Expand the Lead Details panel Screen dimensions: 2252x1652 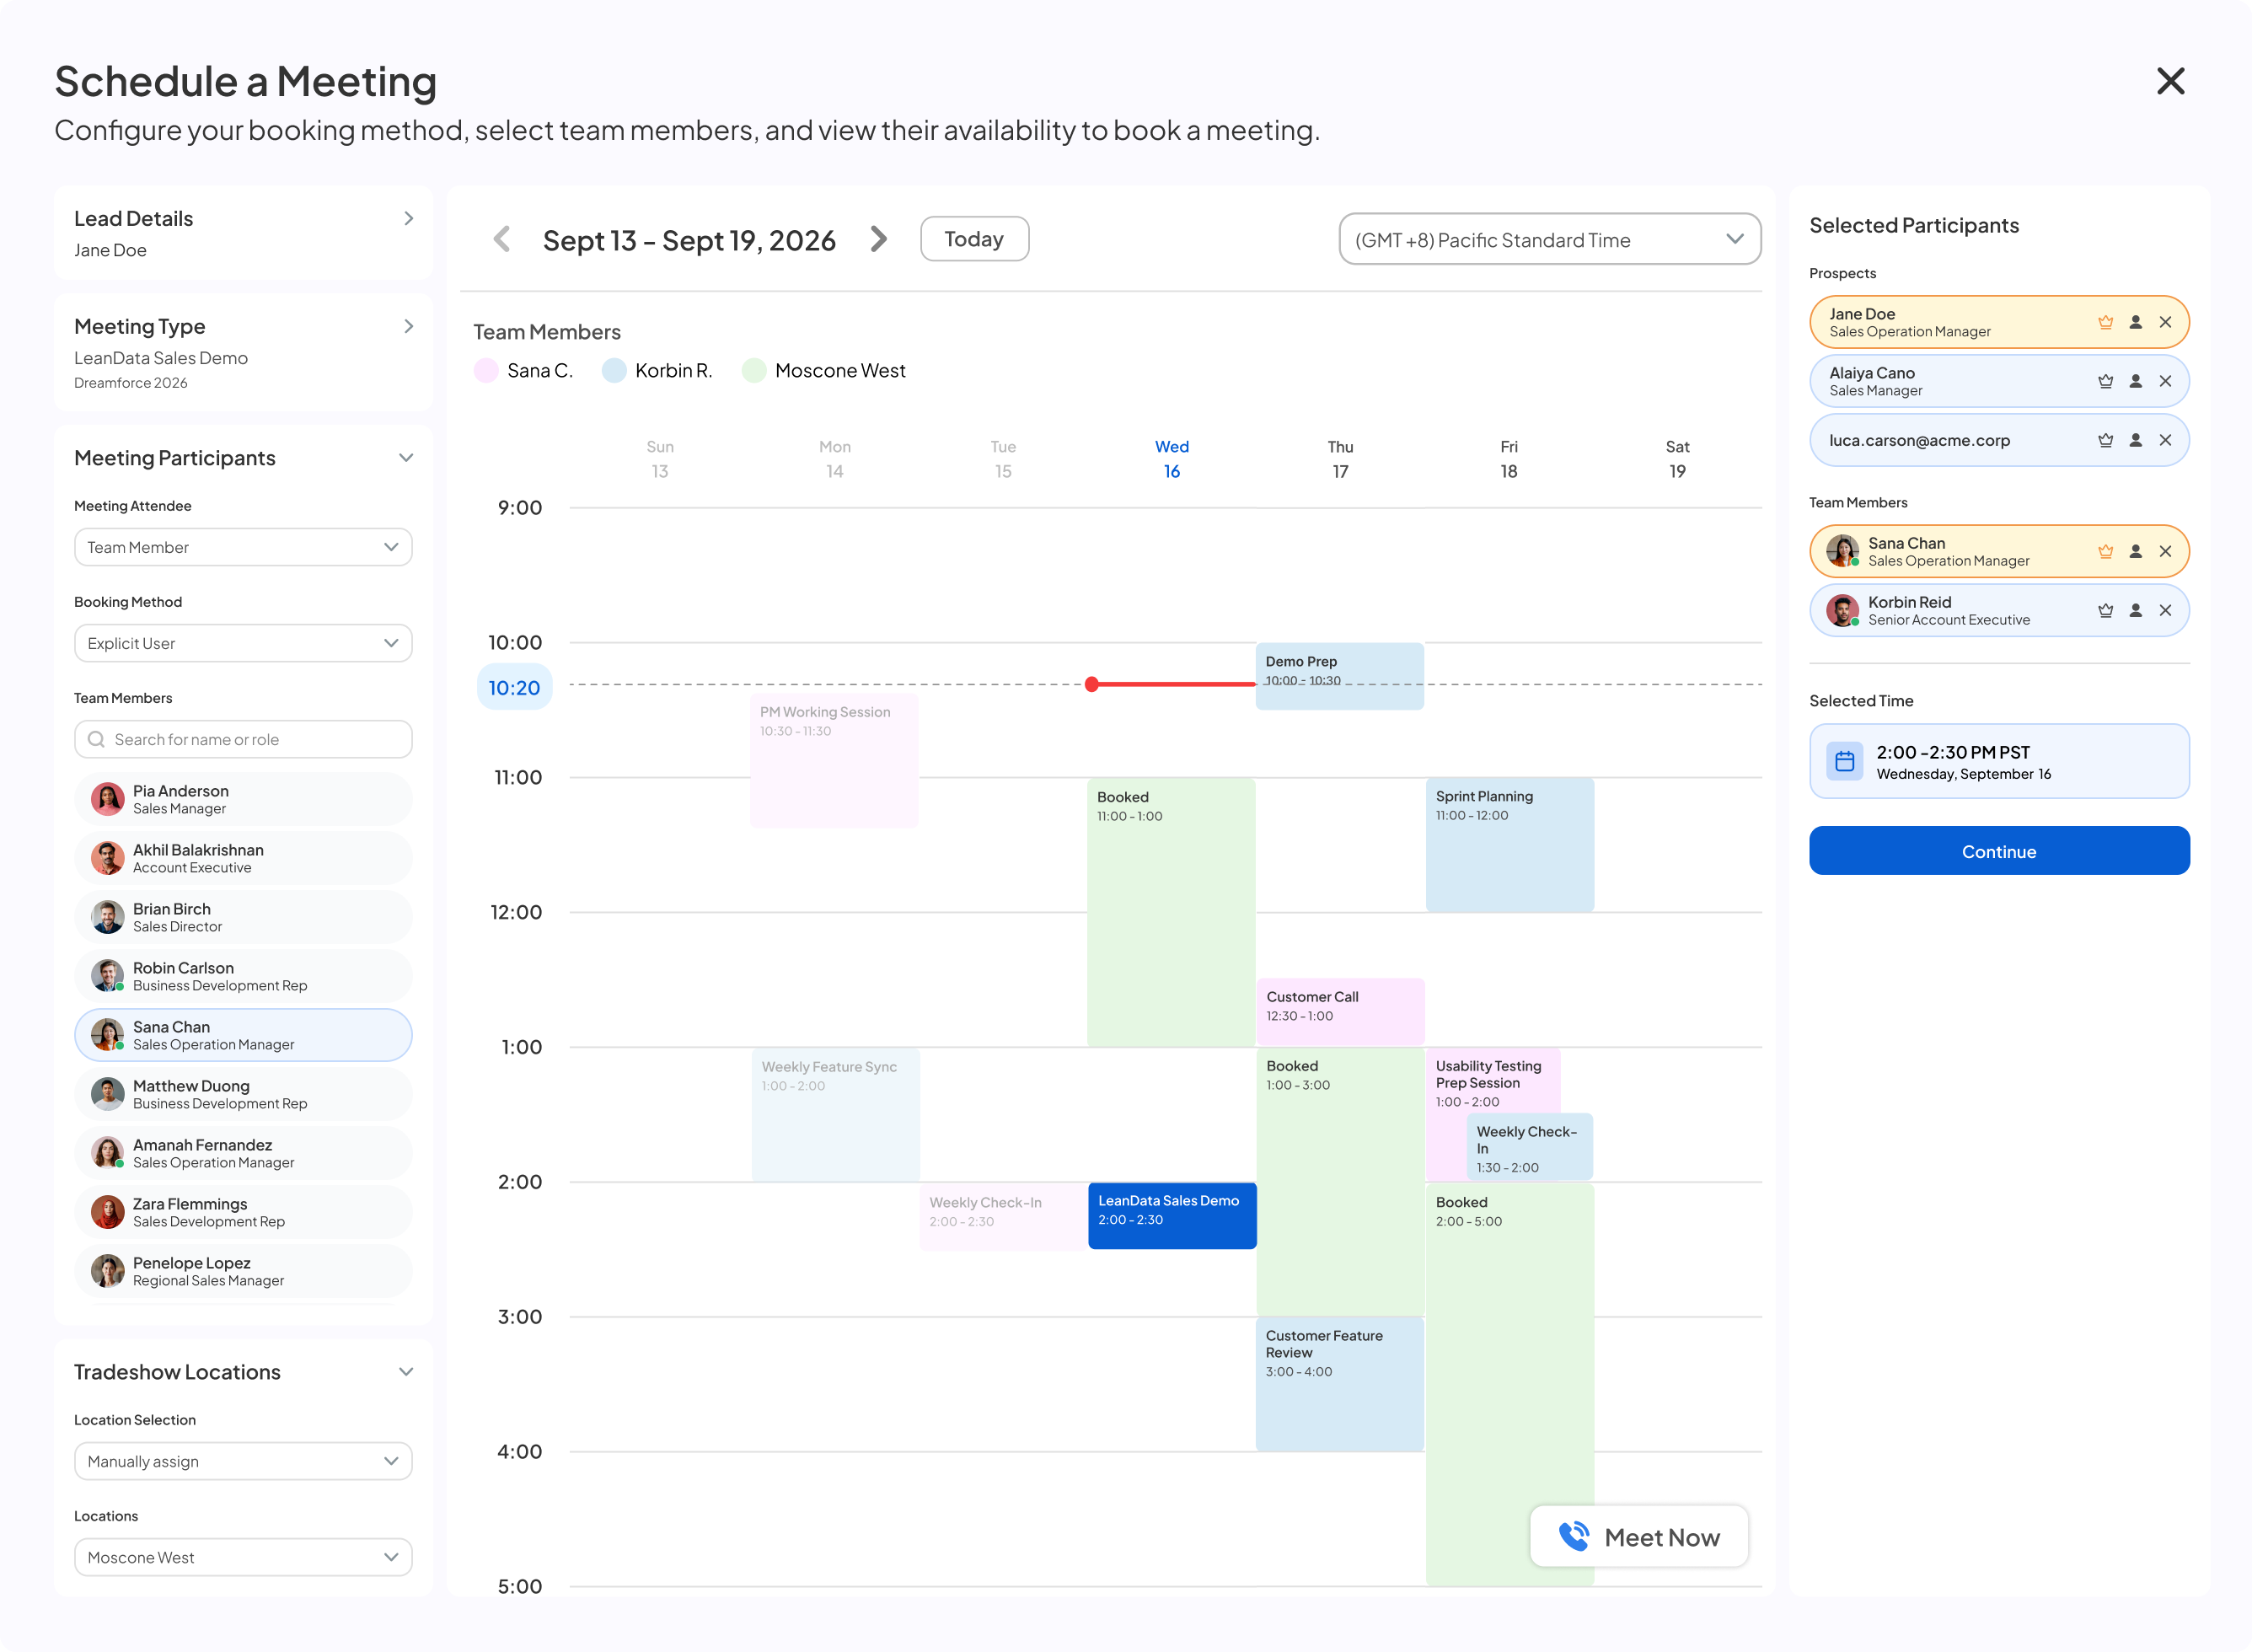point(408,218)
